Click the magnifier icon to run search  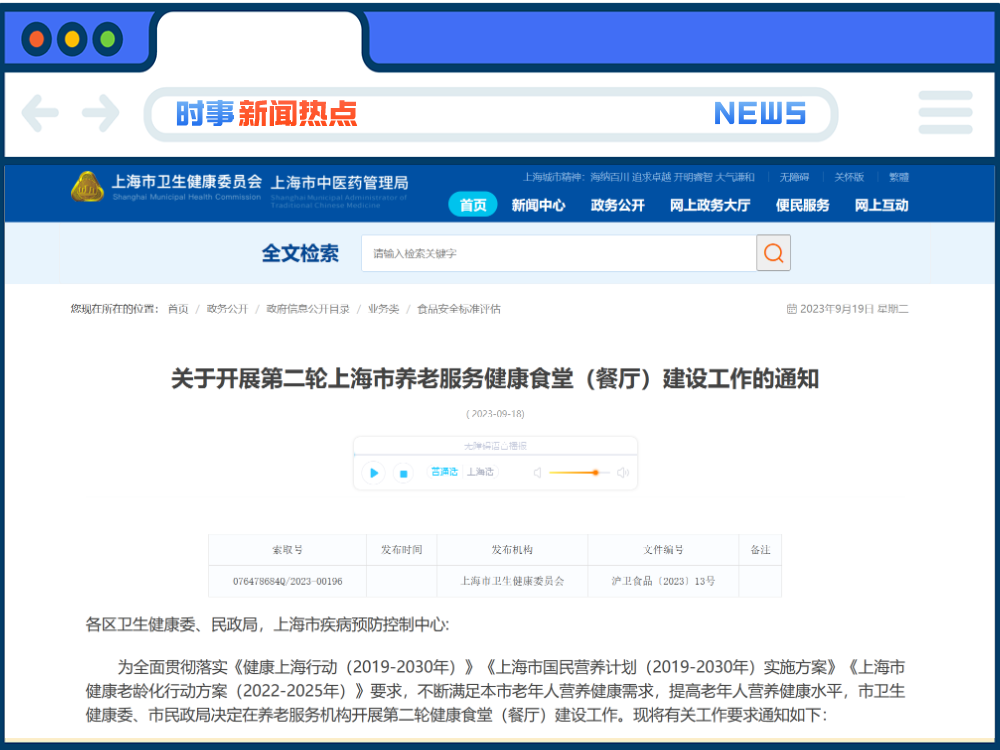click(x=773, y=252)
